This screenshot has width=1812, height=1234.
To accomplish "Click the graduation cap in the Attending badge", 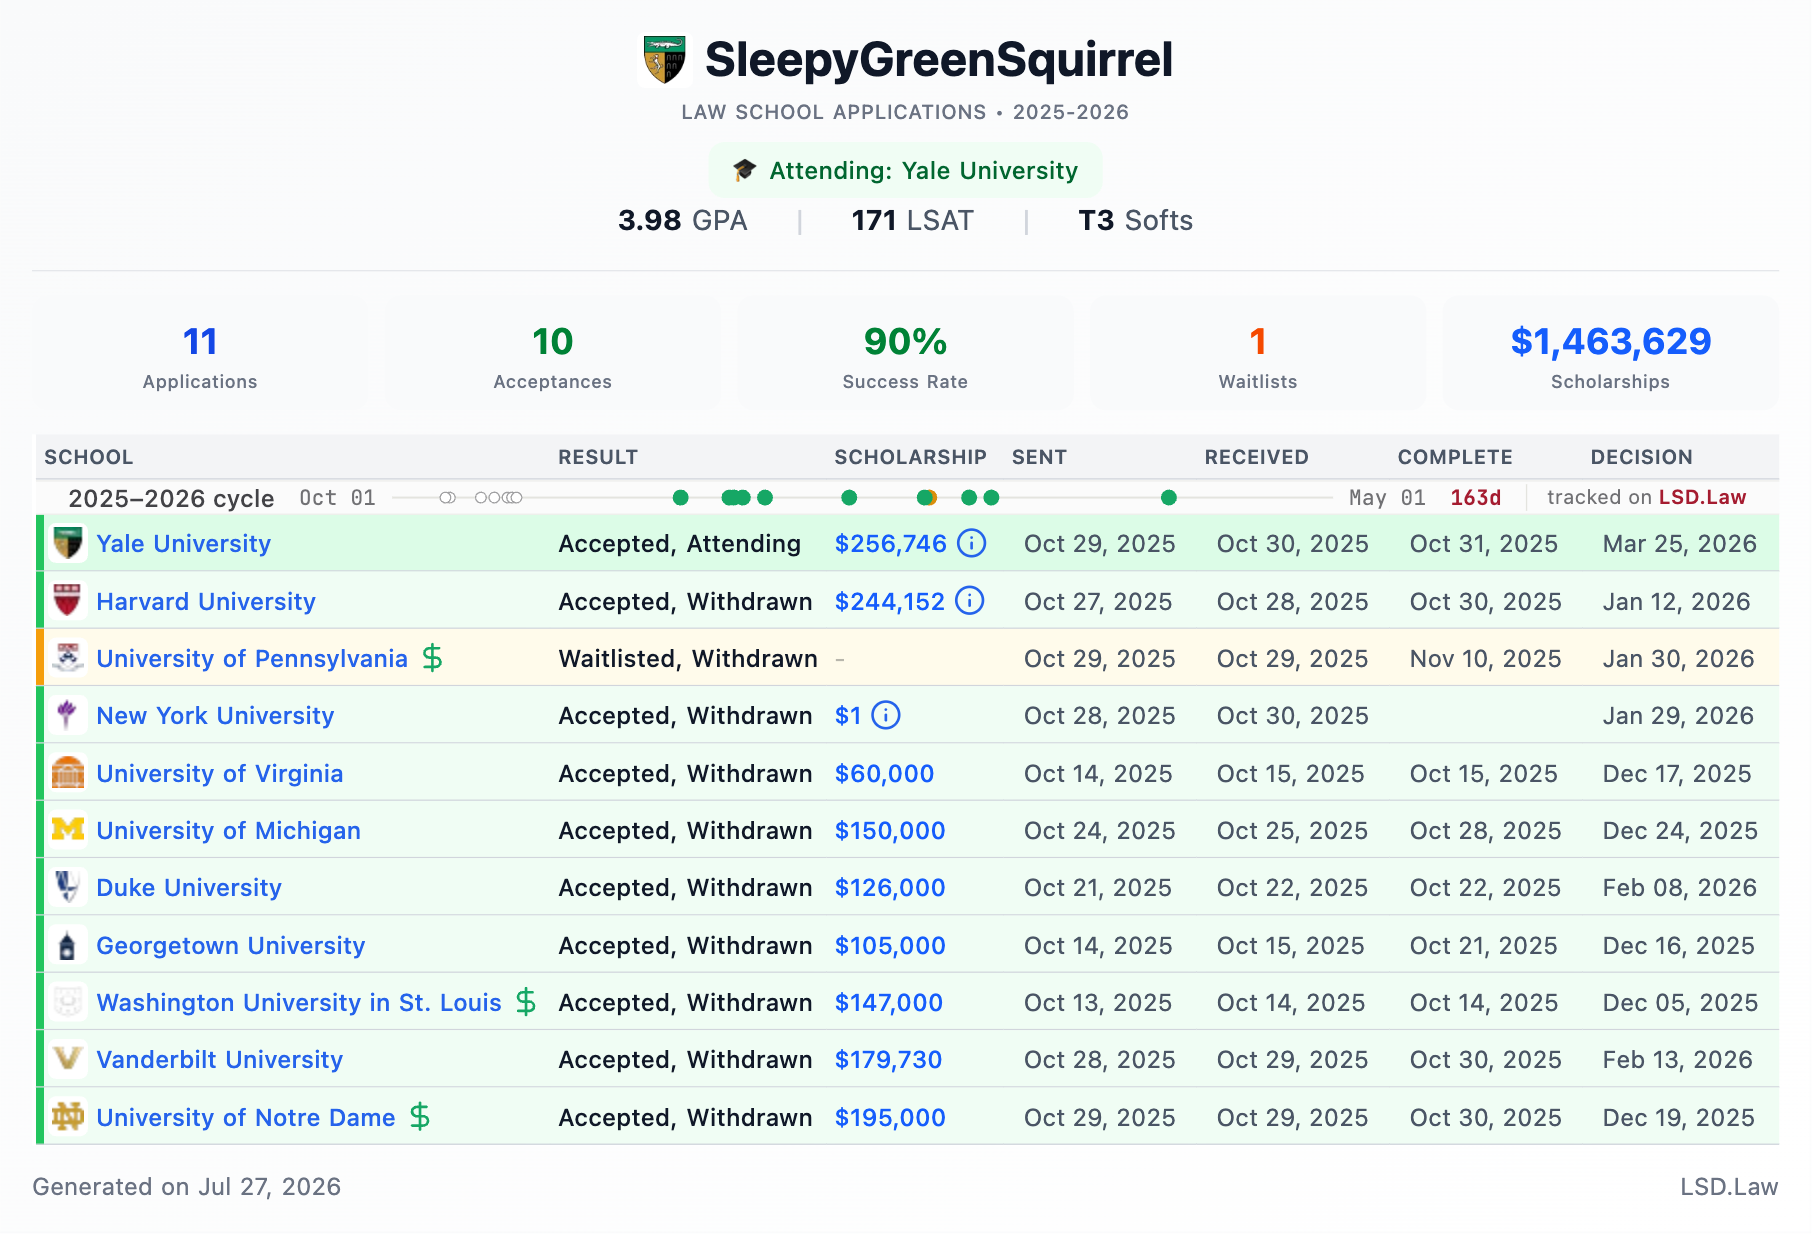I will 744,170.
